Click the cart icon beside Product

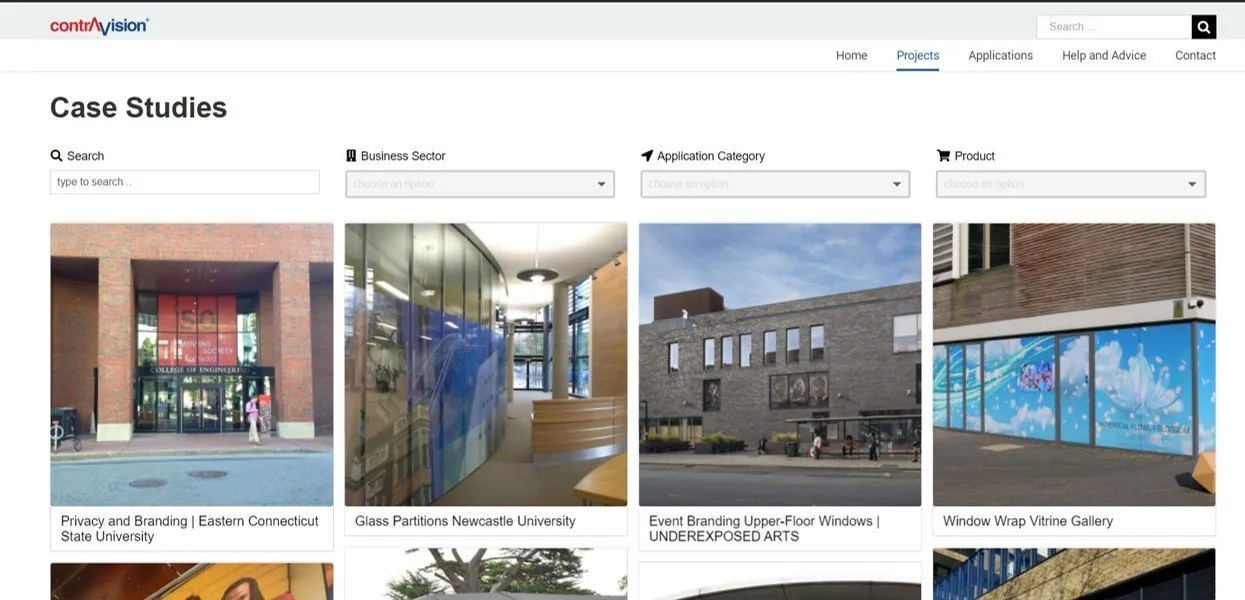pyautogui.click(x=943, y=156)
